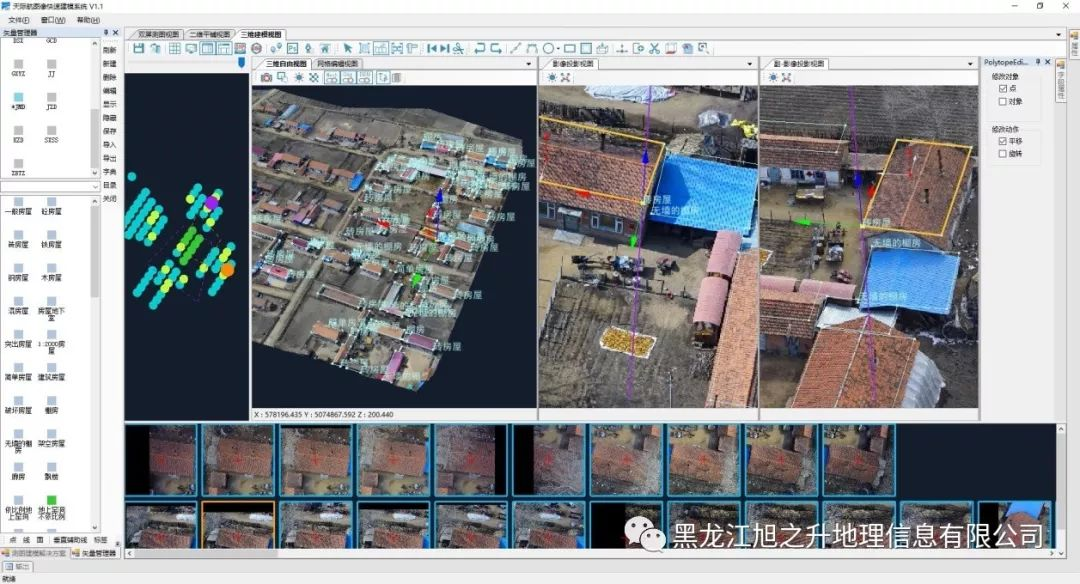This screenshot has height=584, width=1080.
Task: Open the dropdown of 副-影像投影视图 panel
Action: 968,62
